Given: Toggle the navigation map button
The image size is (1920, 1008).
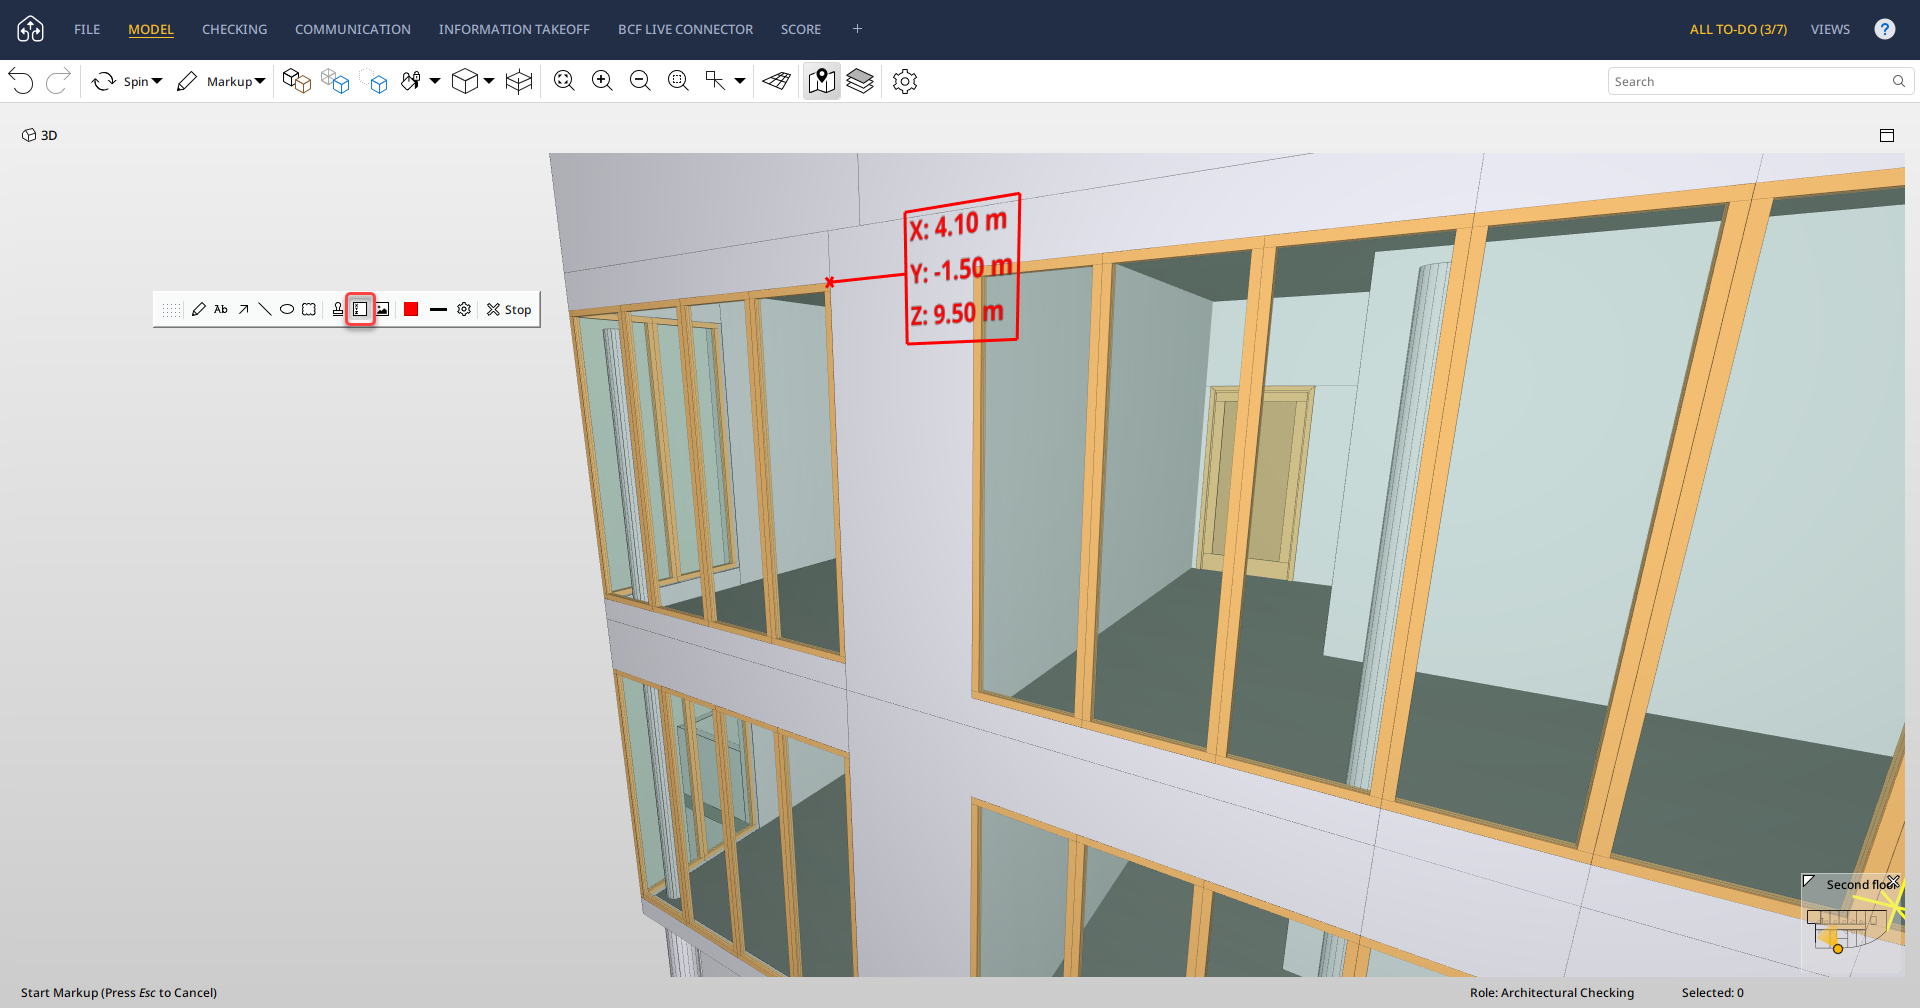Looking at the screenshot, I should [x=822, y=82].
